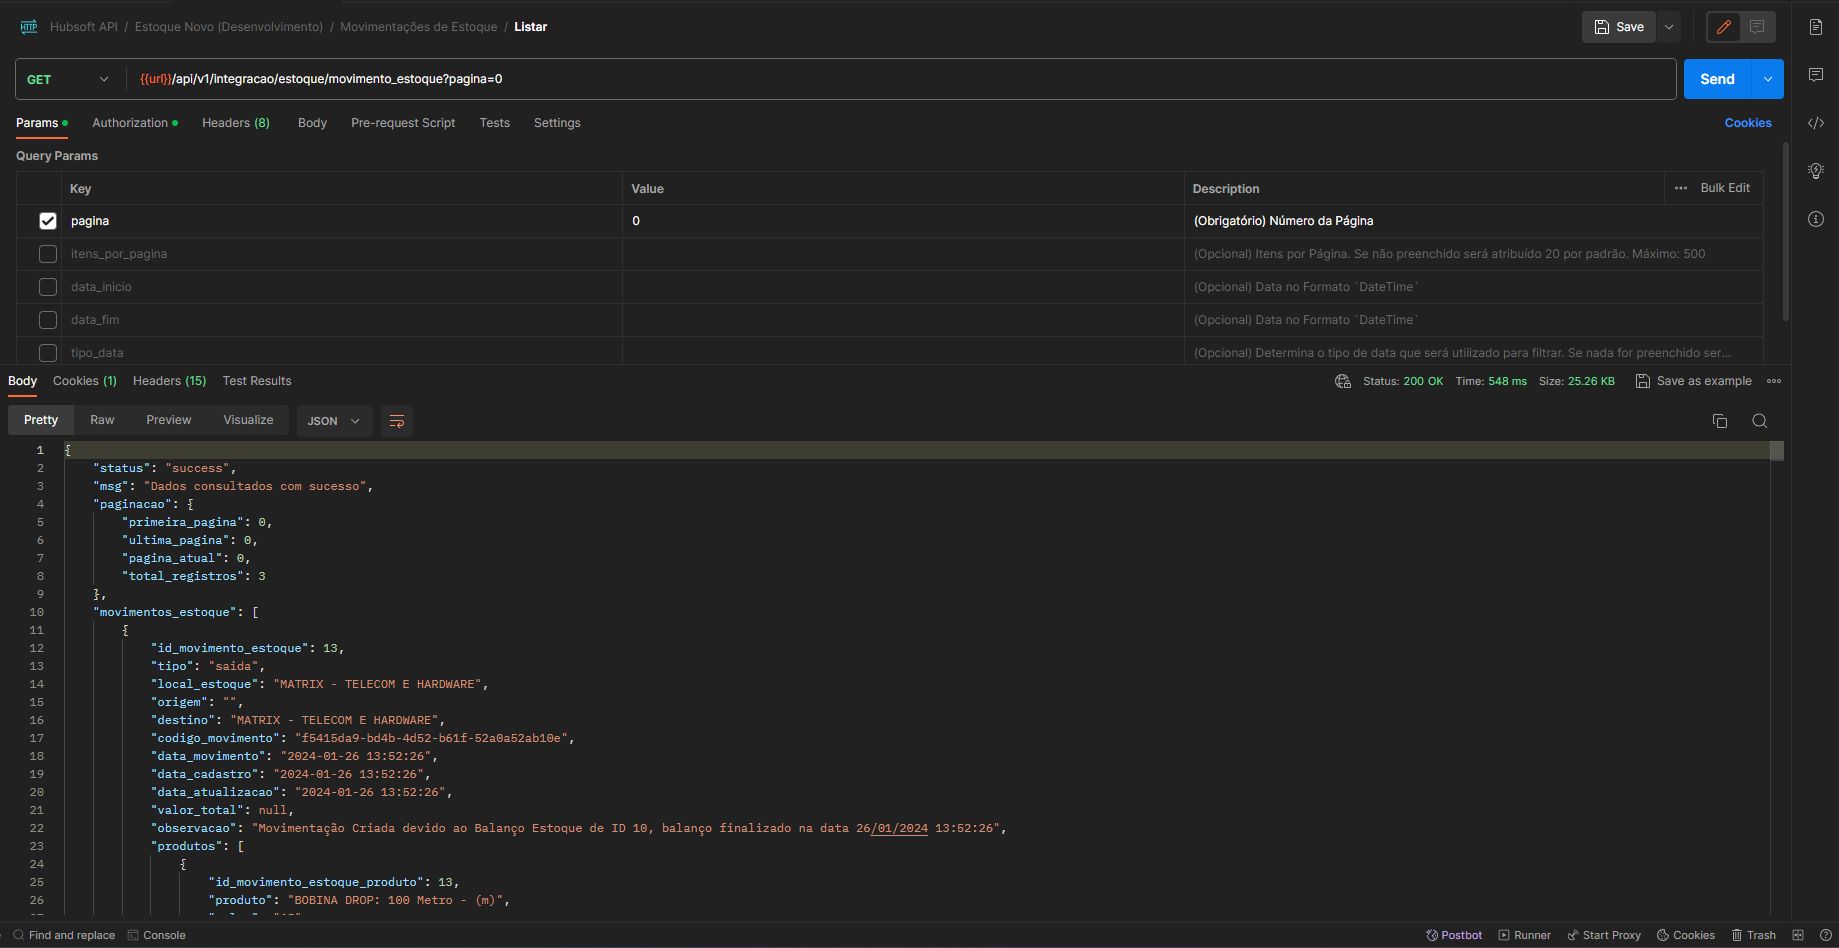Screen dimensions: 1839x948
Task: Click the params table vertical scrollbar
Action: (x=1786, y=232)
